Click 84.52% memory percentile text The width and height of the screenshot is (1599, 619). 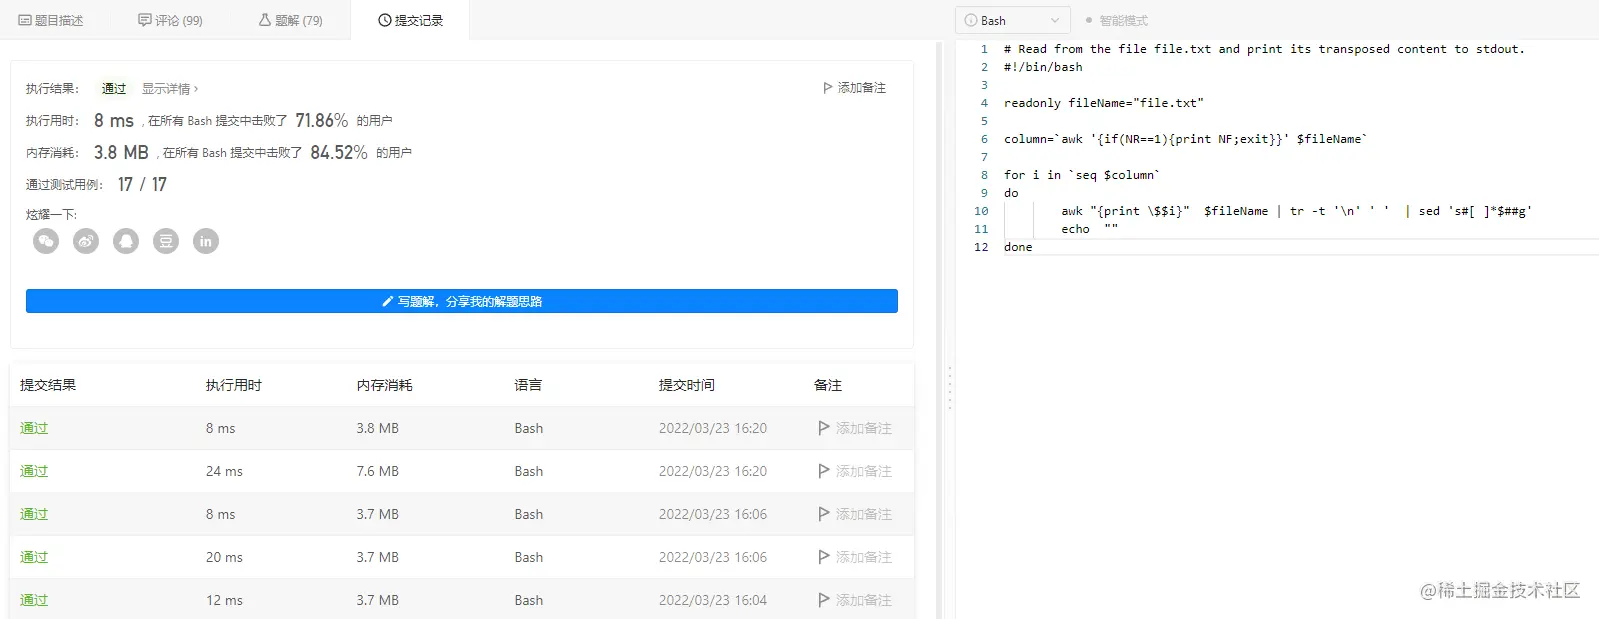[x=339, y=153]
